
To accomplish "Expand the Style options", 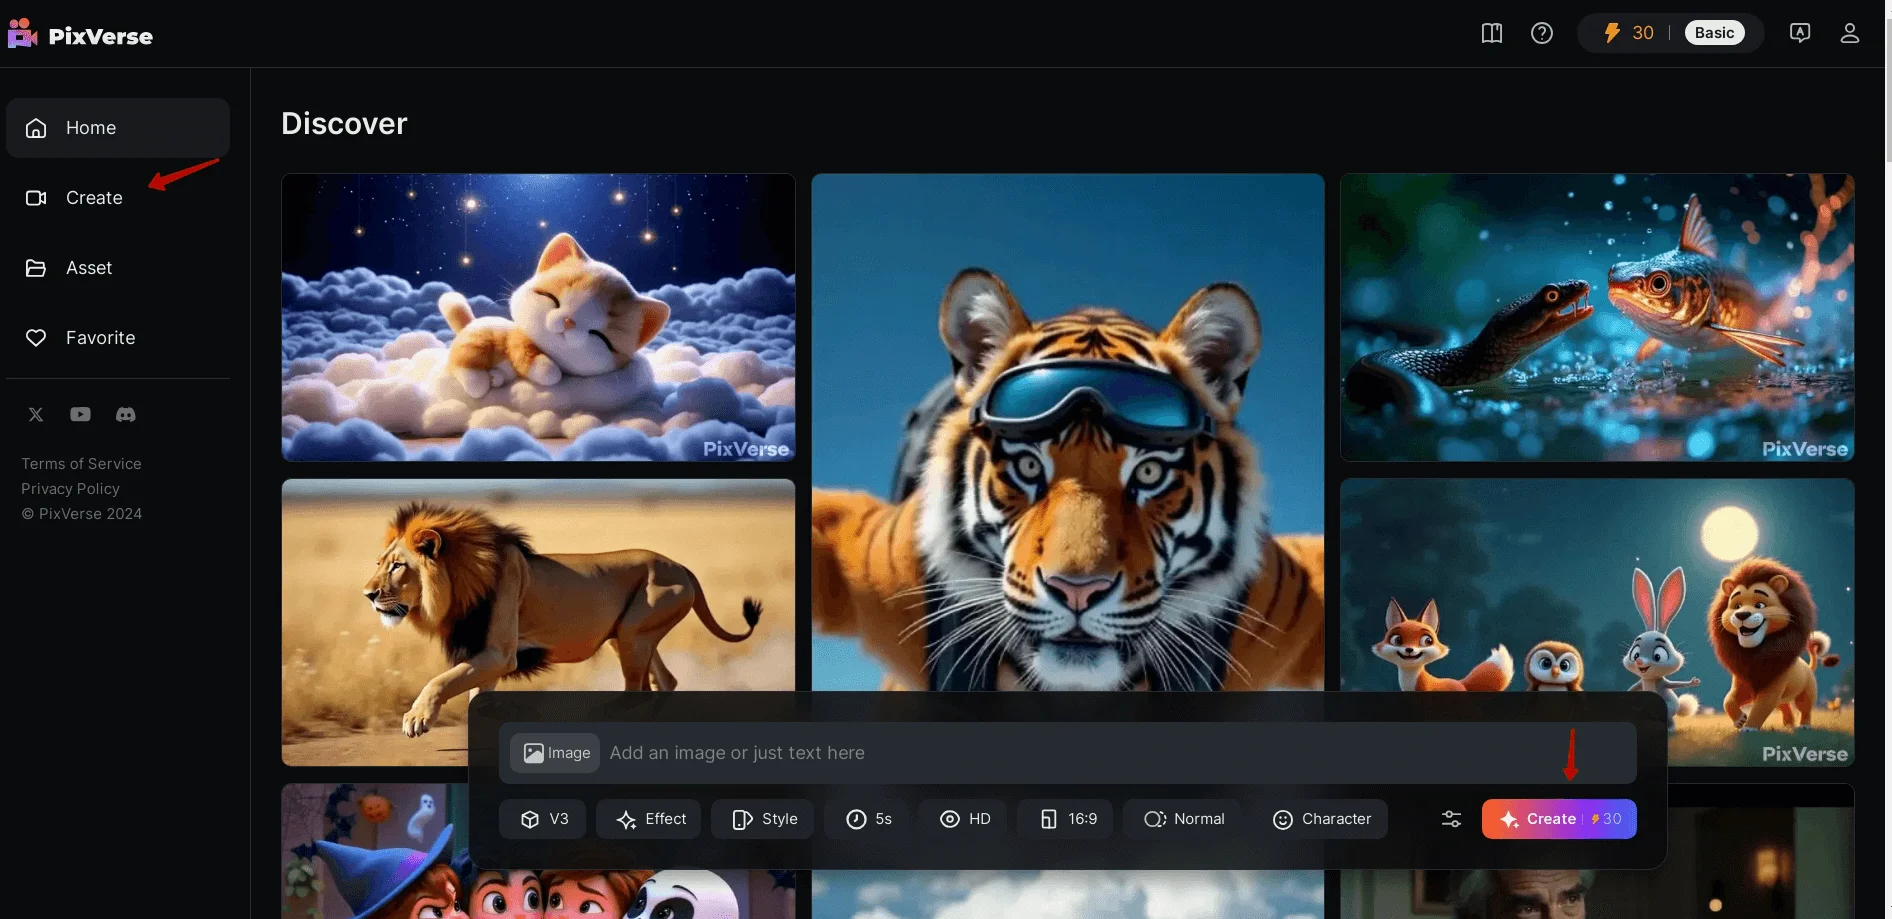I will pyautogui.click(x=765, y=819).
